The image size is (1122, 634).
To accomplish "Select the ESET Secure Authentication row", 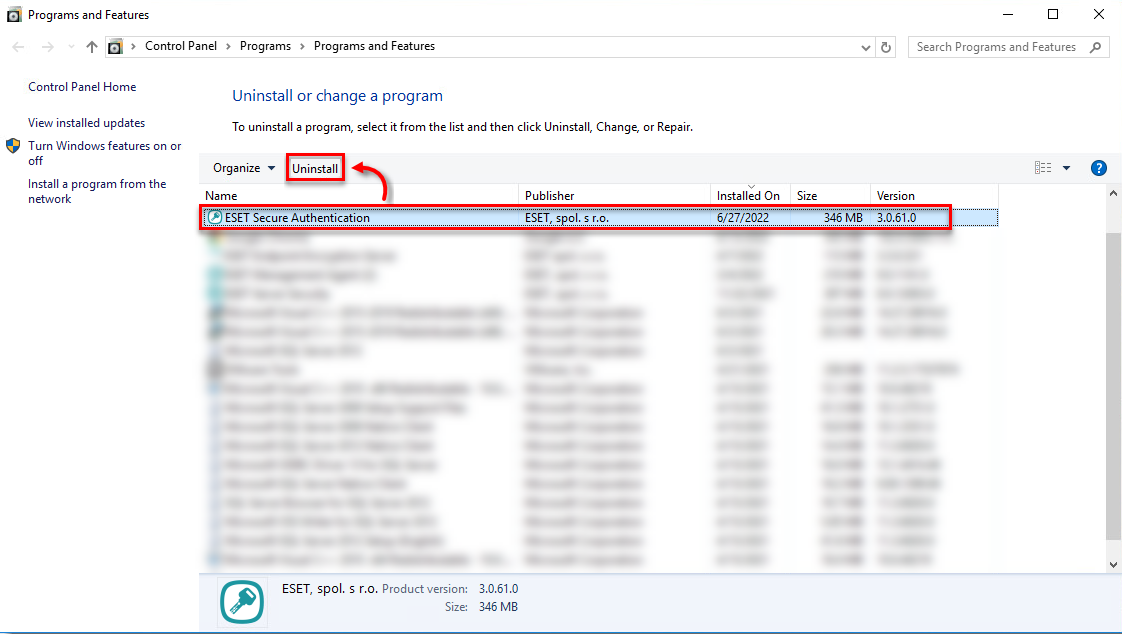I will click(297, 218).
